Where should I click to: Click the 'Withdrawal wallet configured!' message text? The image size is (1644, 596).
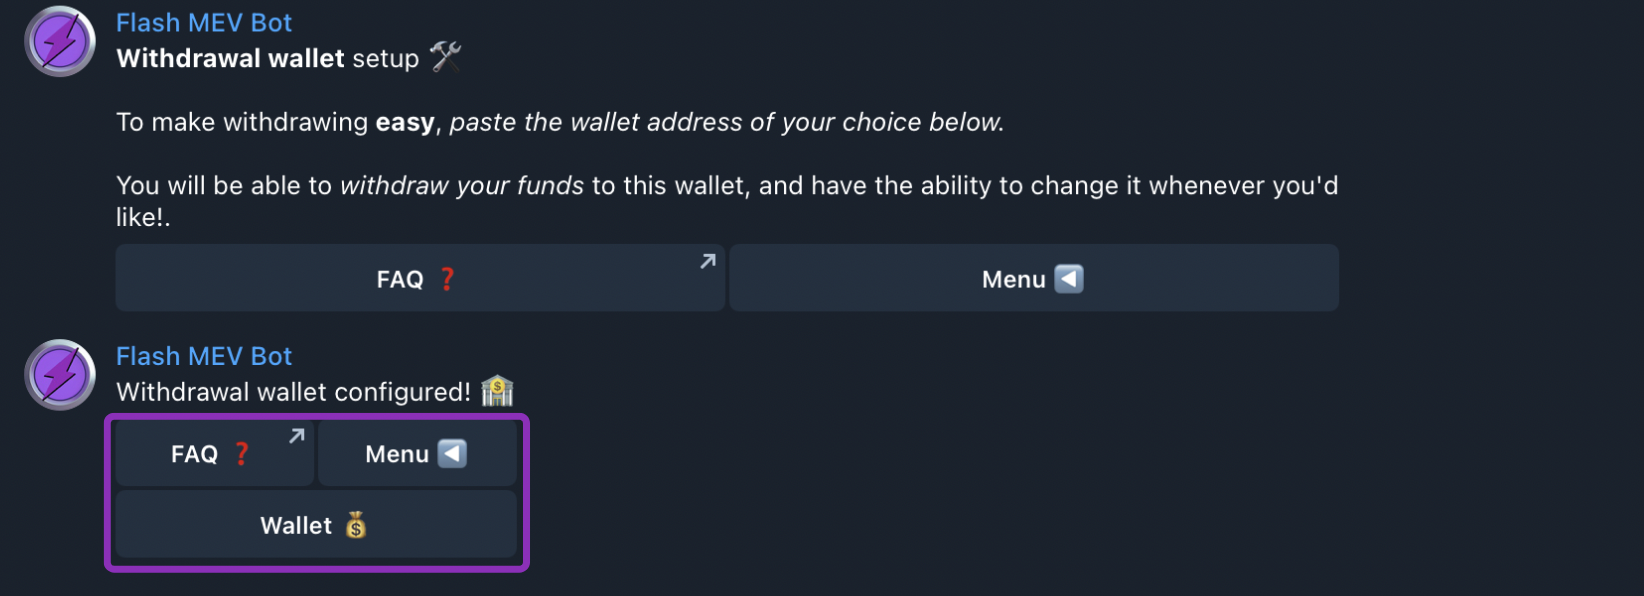[293, 392]
